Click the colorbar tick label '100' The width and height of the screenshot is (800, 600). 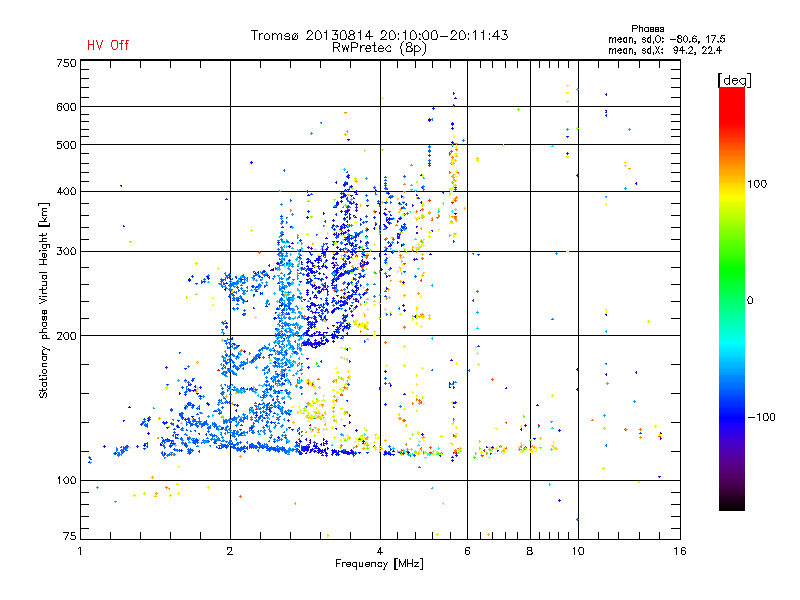[x=757, y=184]
